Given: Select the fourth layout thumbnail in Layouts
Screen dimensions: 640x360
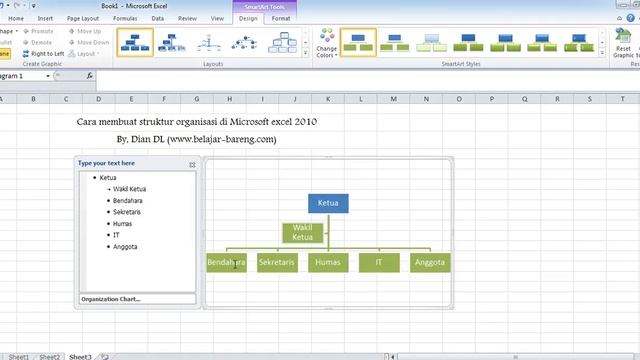Looking at the screenshot, I should click(245, 42).
